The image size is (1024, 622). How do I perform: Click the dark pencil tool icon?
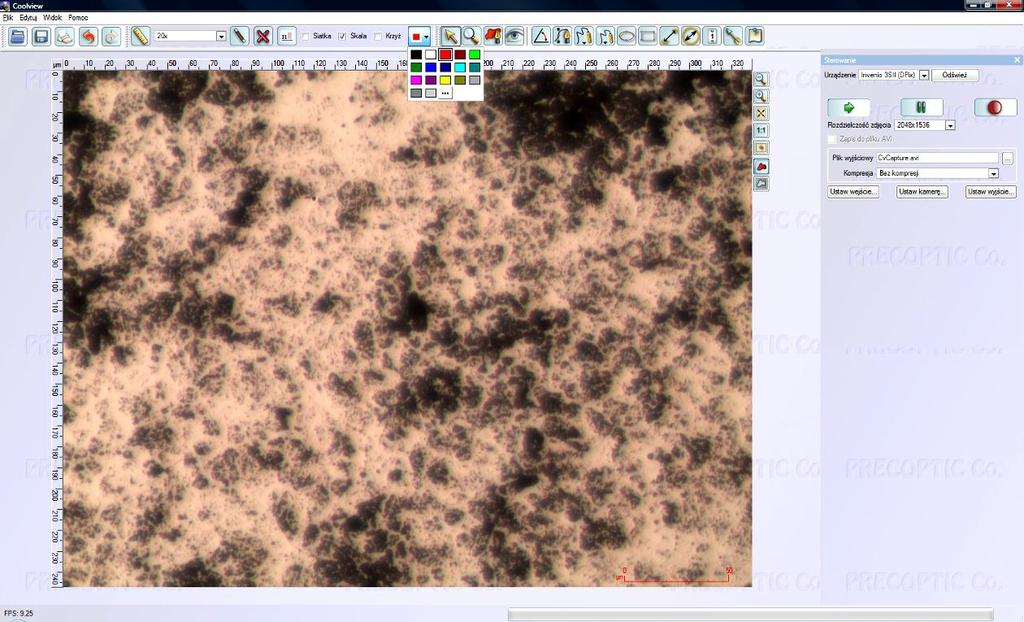[240, 36]
